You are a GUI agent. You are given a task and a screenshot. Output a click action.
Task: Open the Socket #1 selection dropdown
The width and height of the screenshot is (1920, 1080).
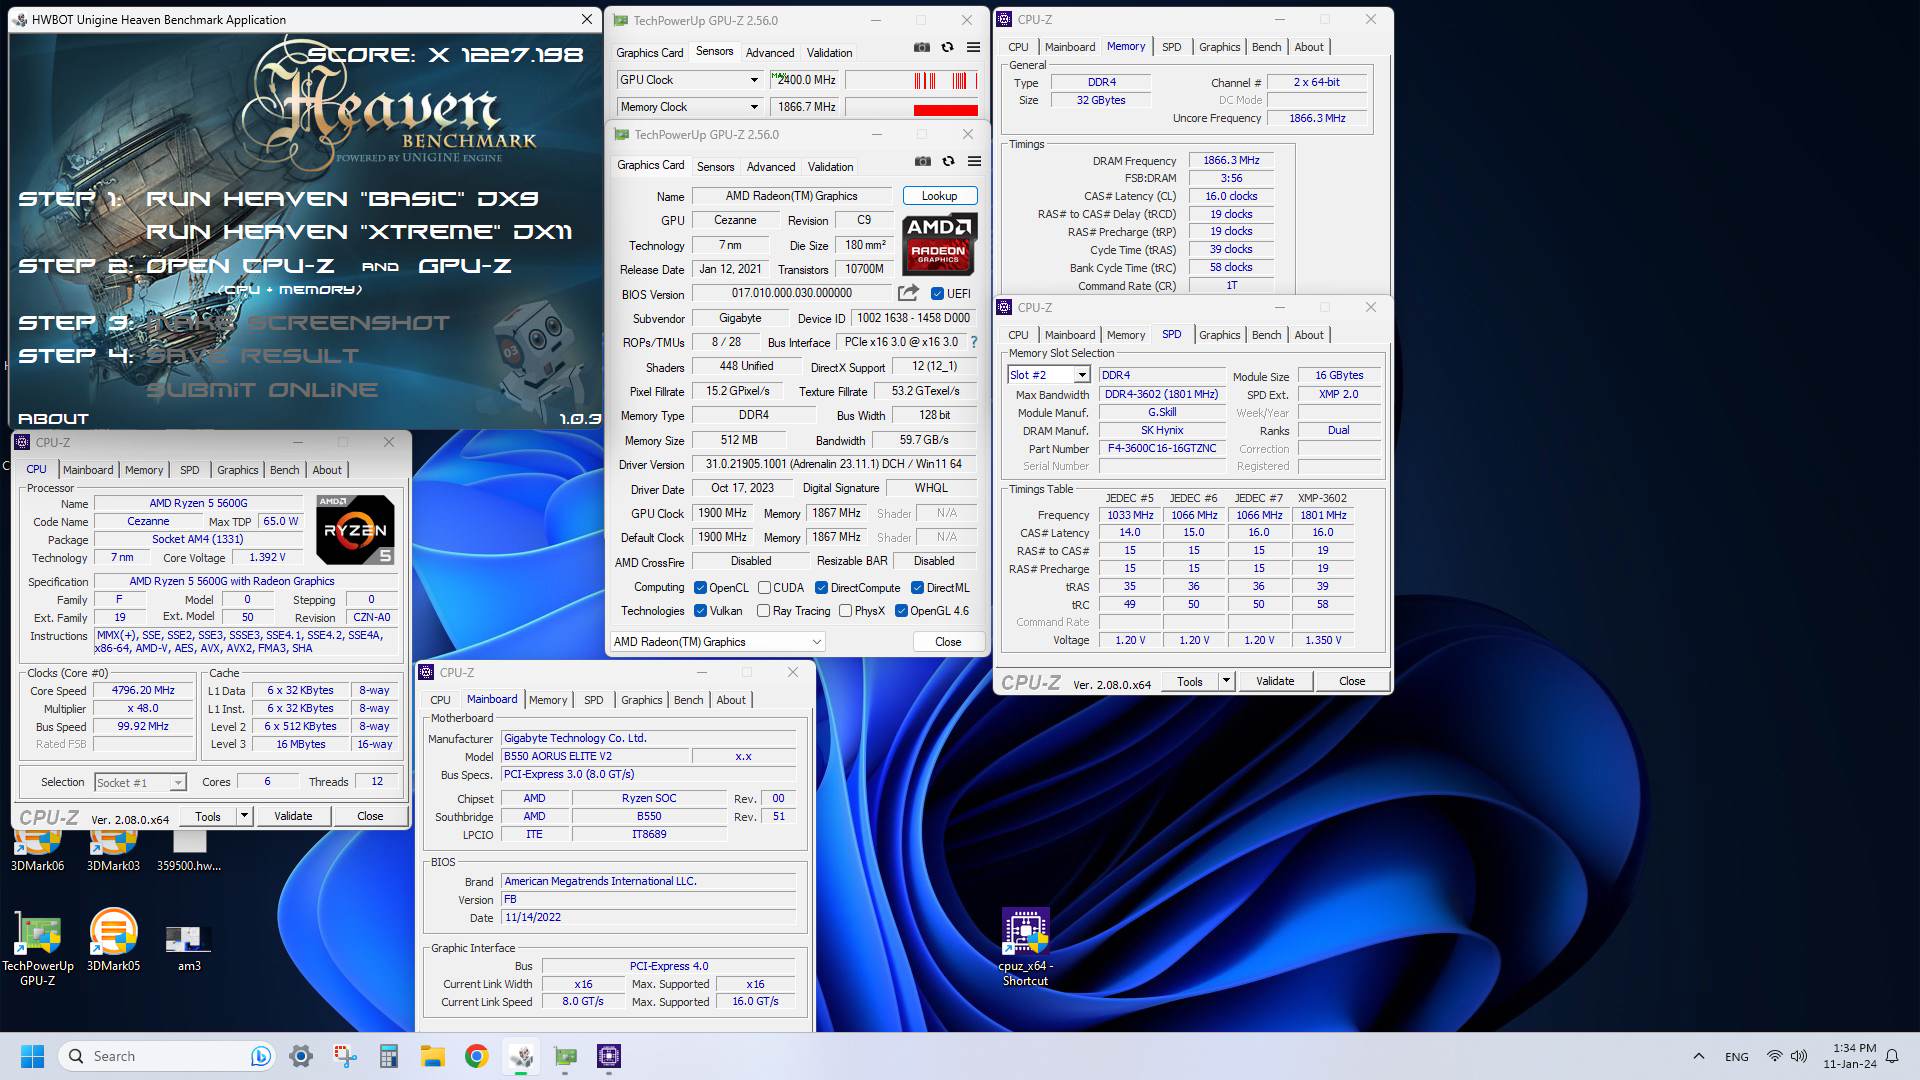(x=177, y=783)
